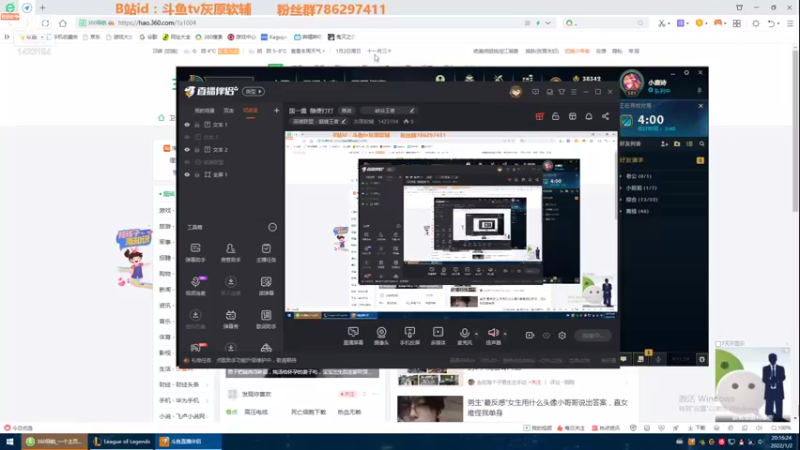Select the highlighted orange scene tab
Image resolution: width=800 pixels, height=450 pixels.
point(250,111)
